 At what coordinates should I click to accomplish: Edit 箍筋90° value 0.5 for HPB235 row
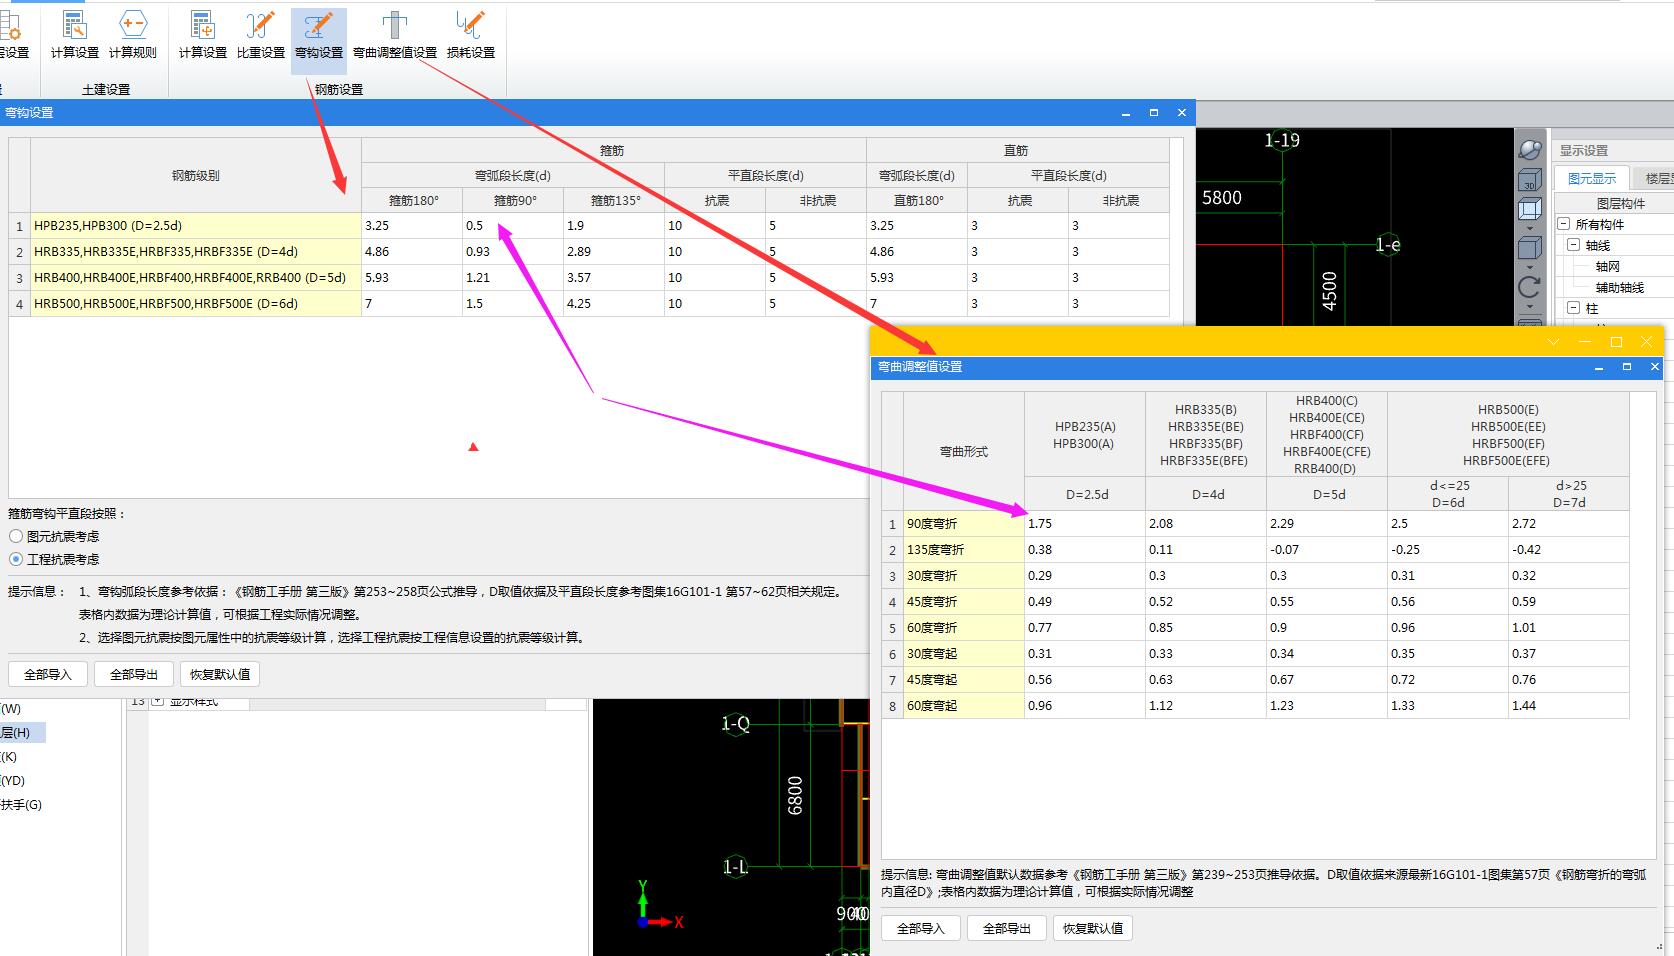(x=513, y=226)
